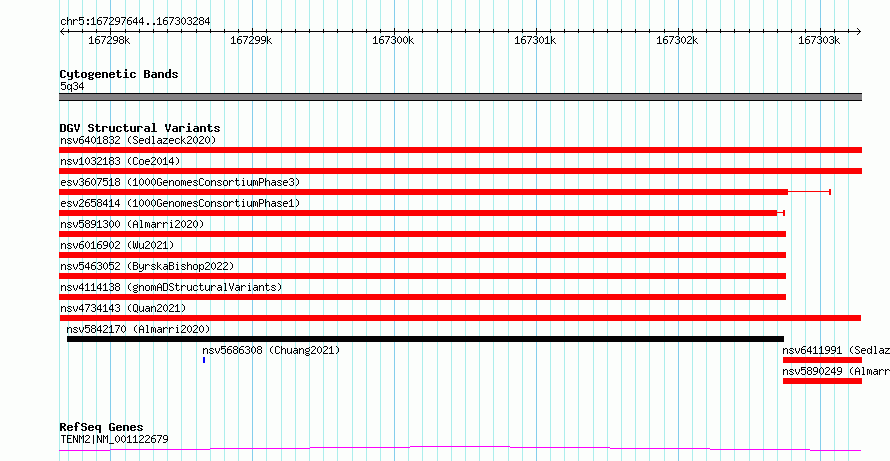The width and height of the screenshot is (890, 461).
Task: Open TENM2|NM_001122679 gene label
Action: 114,439
